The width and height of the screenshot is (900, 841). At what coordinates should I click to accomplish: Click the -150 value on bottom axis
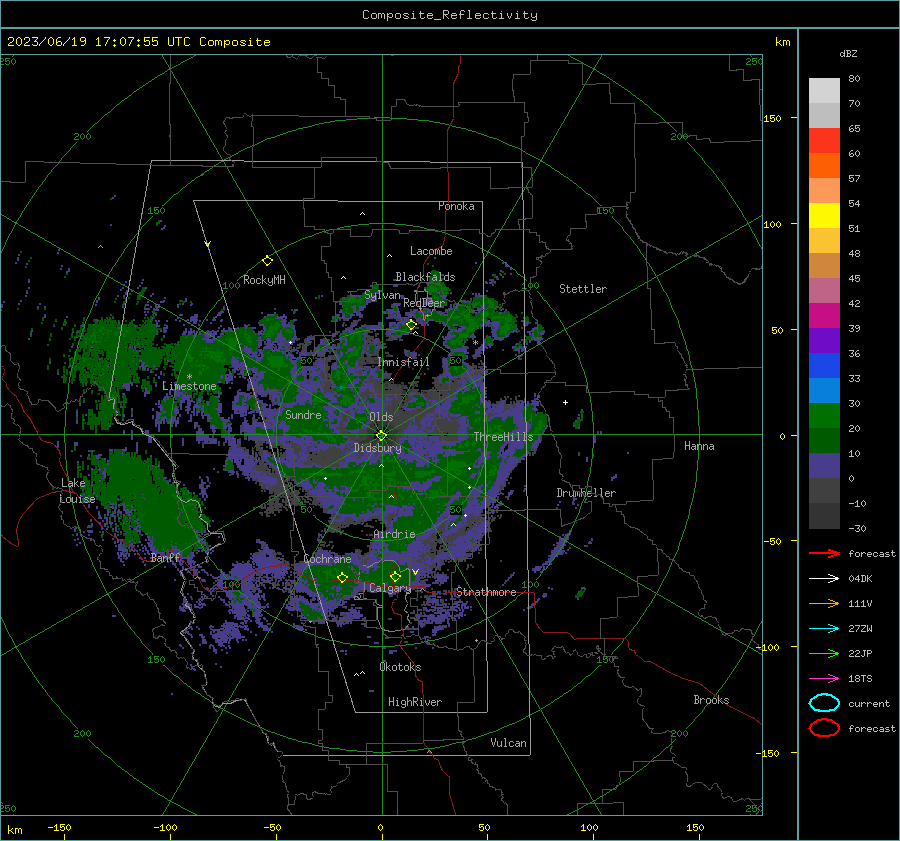[x=59, y=827]
